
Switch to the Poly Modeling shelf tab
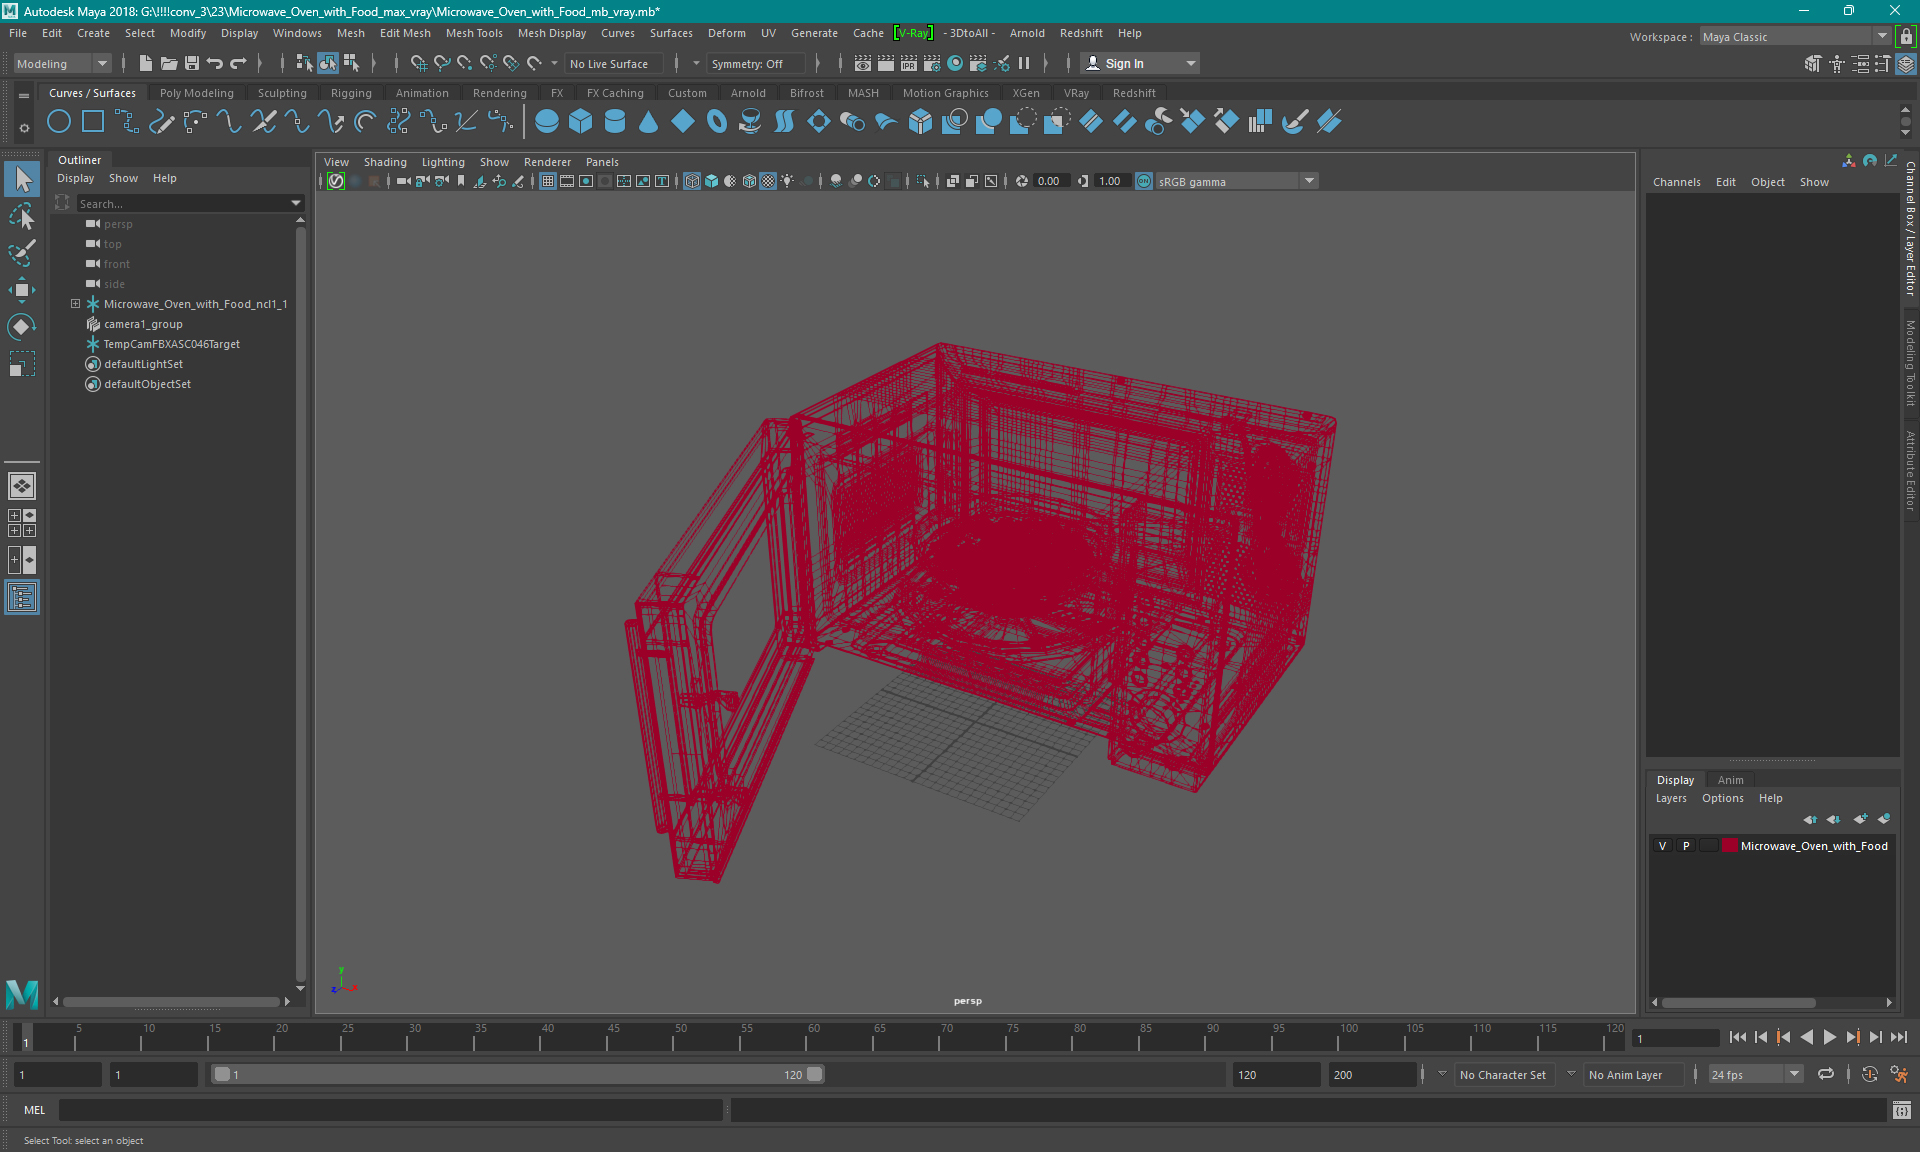point(197,93)
